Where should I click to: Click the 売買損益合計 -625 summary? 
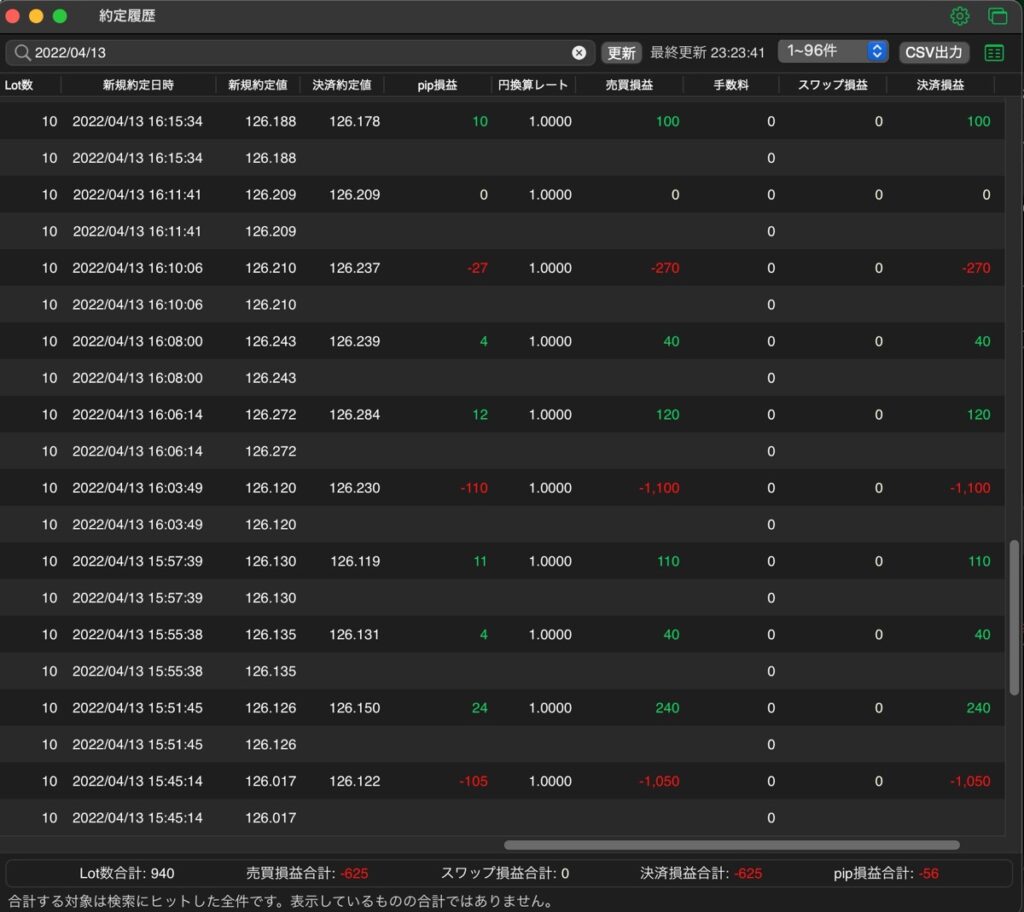[x=307, y=873]
